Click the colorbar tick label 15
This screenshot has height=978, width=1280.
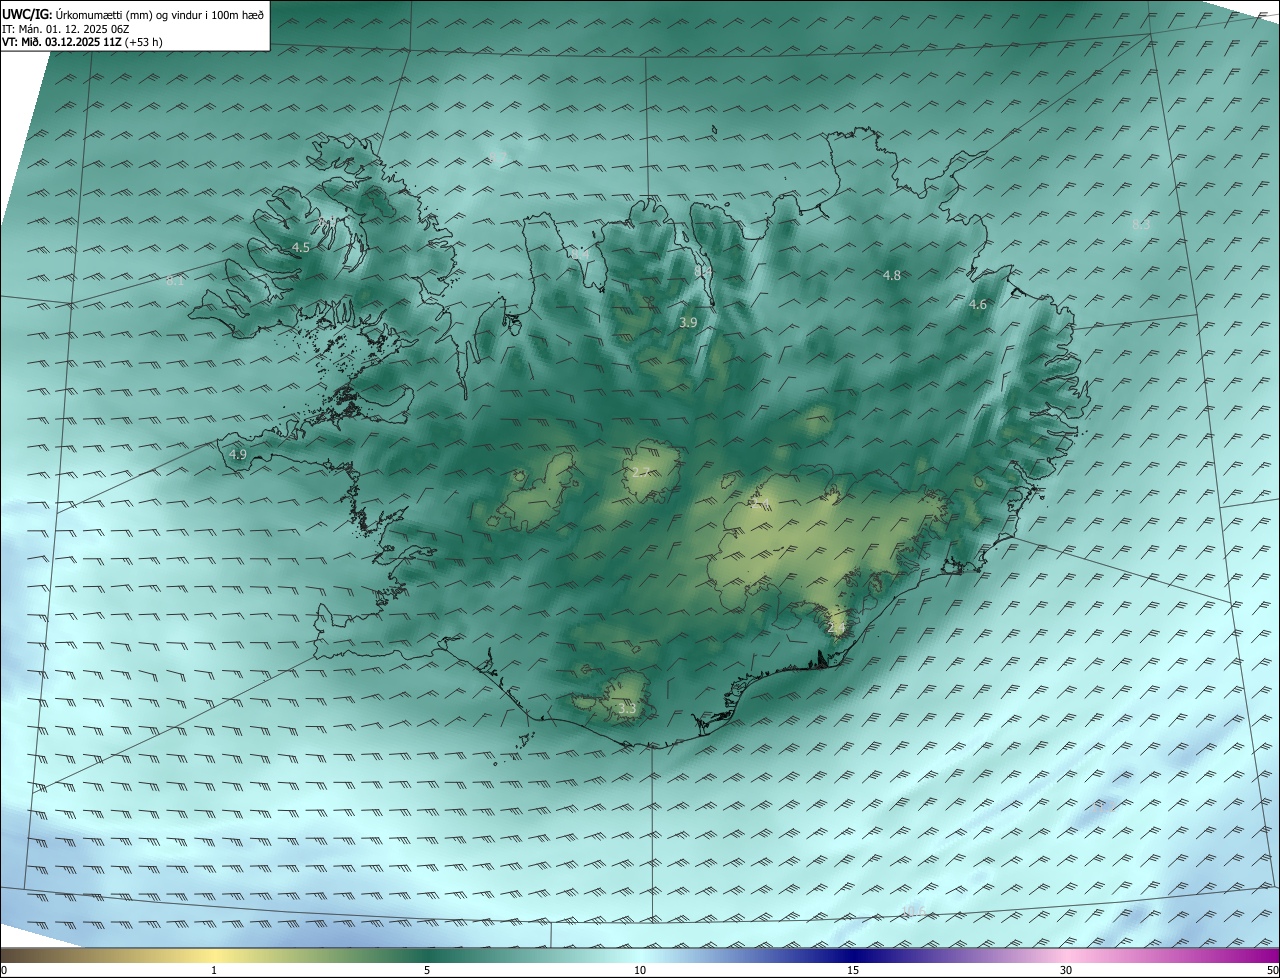coord(853,970)
